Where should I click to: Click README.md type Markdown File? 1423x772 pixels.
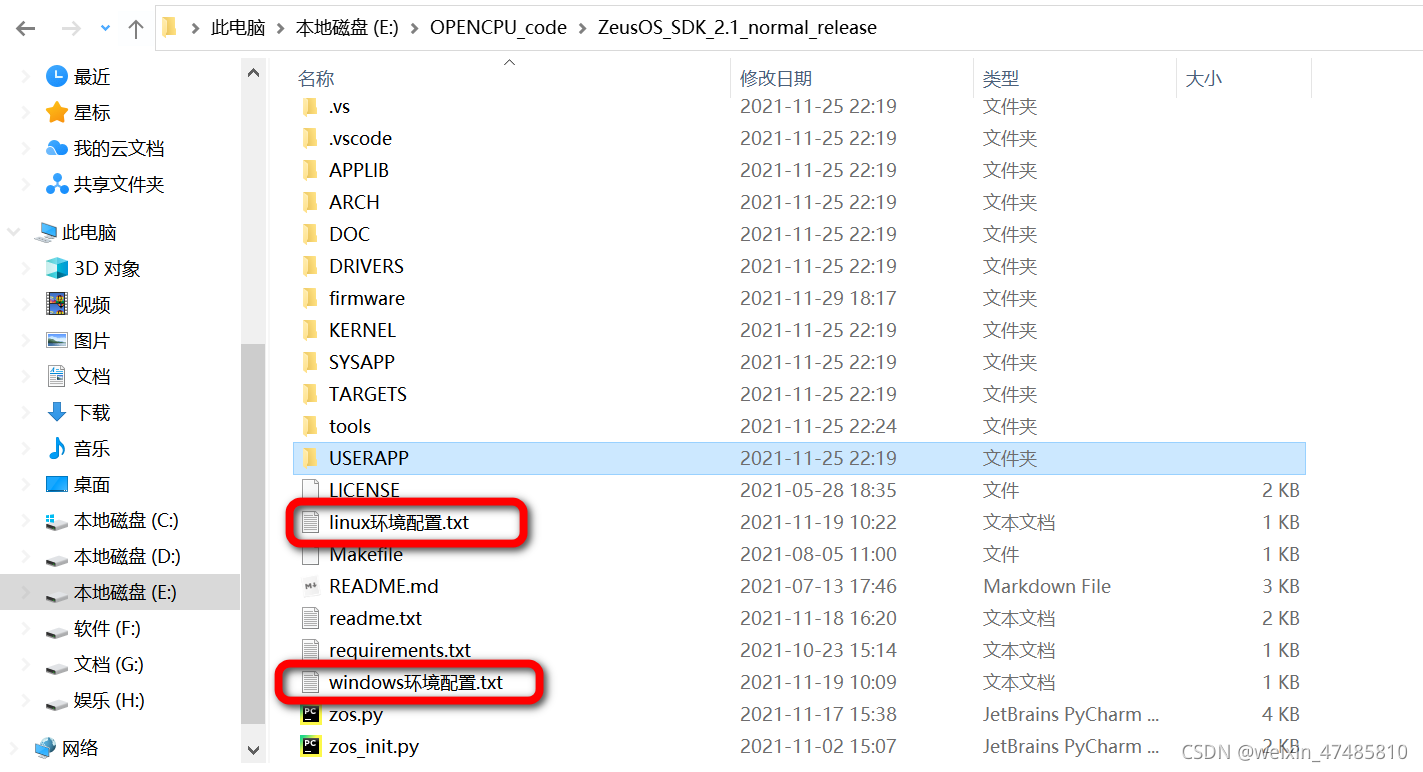click(x=1047, y=586)
